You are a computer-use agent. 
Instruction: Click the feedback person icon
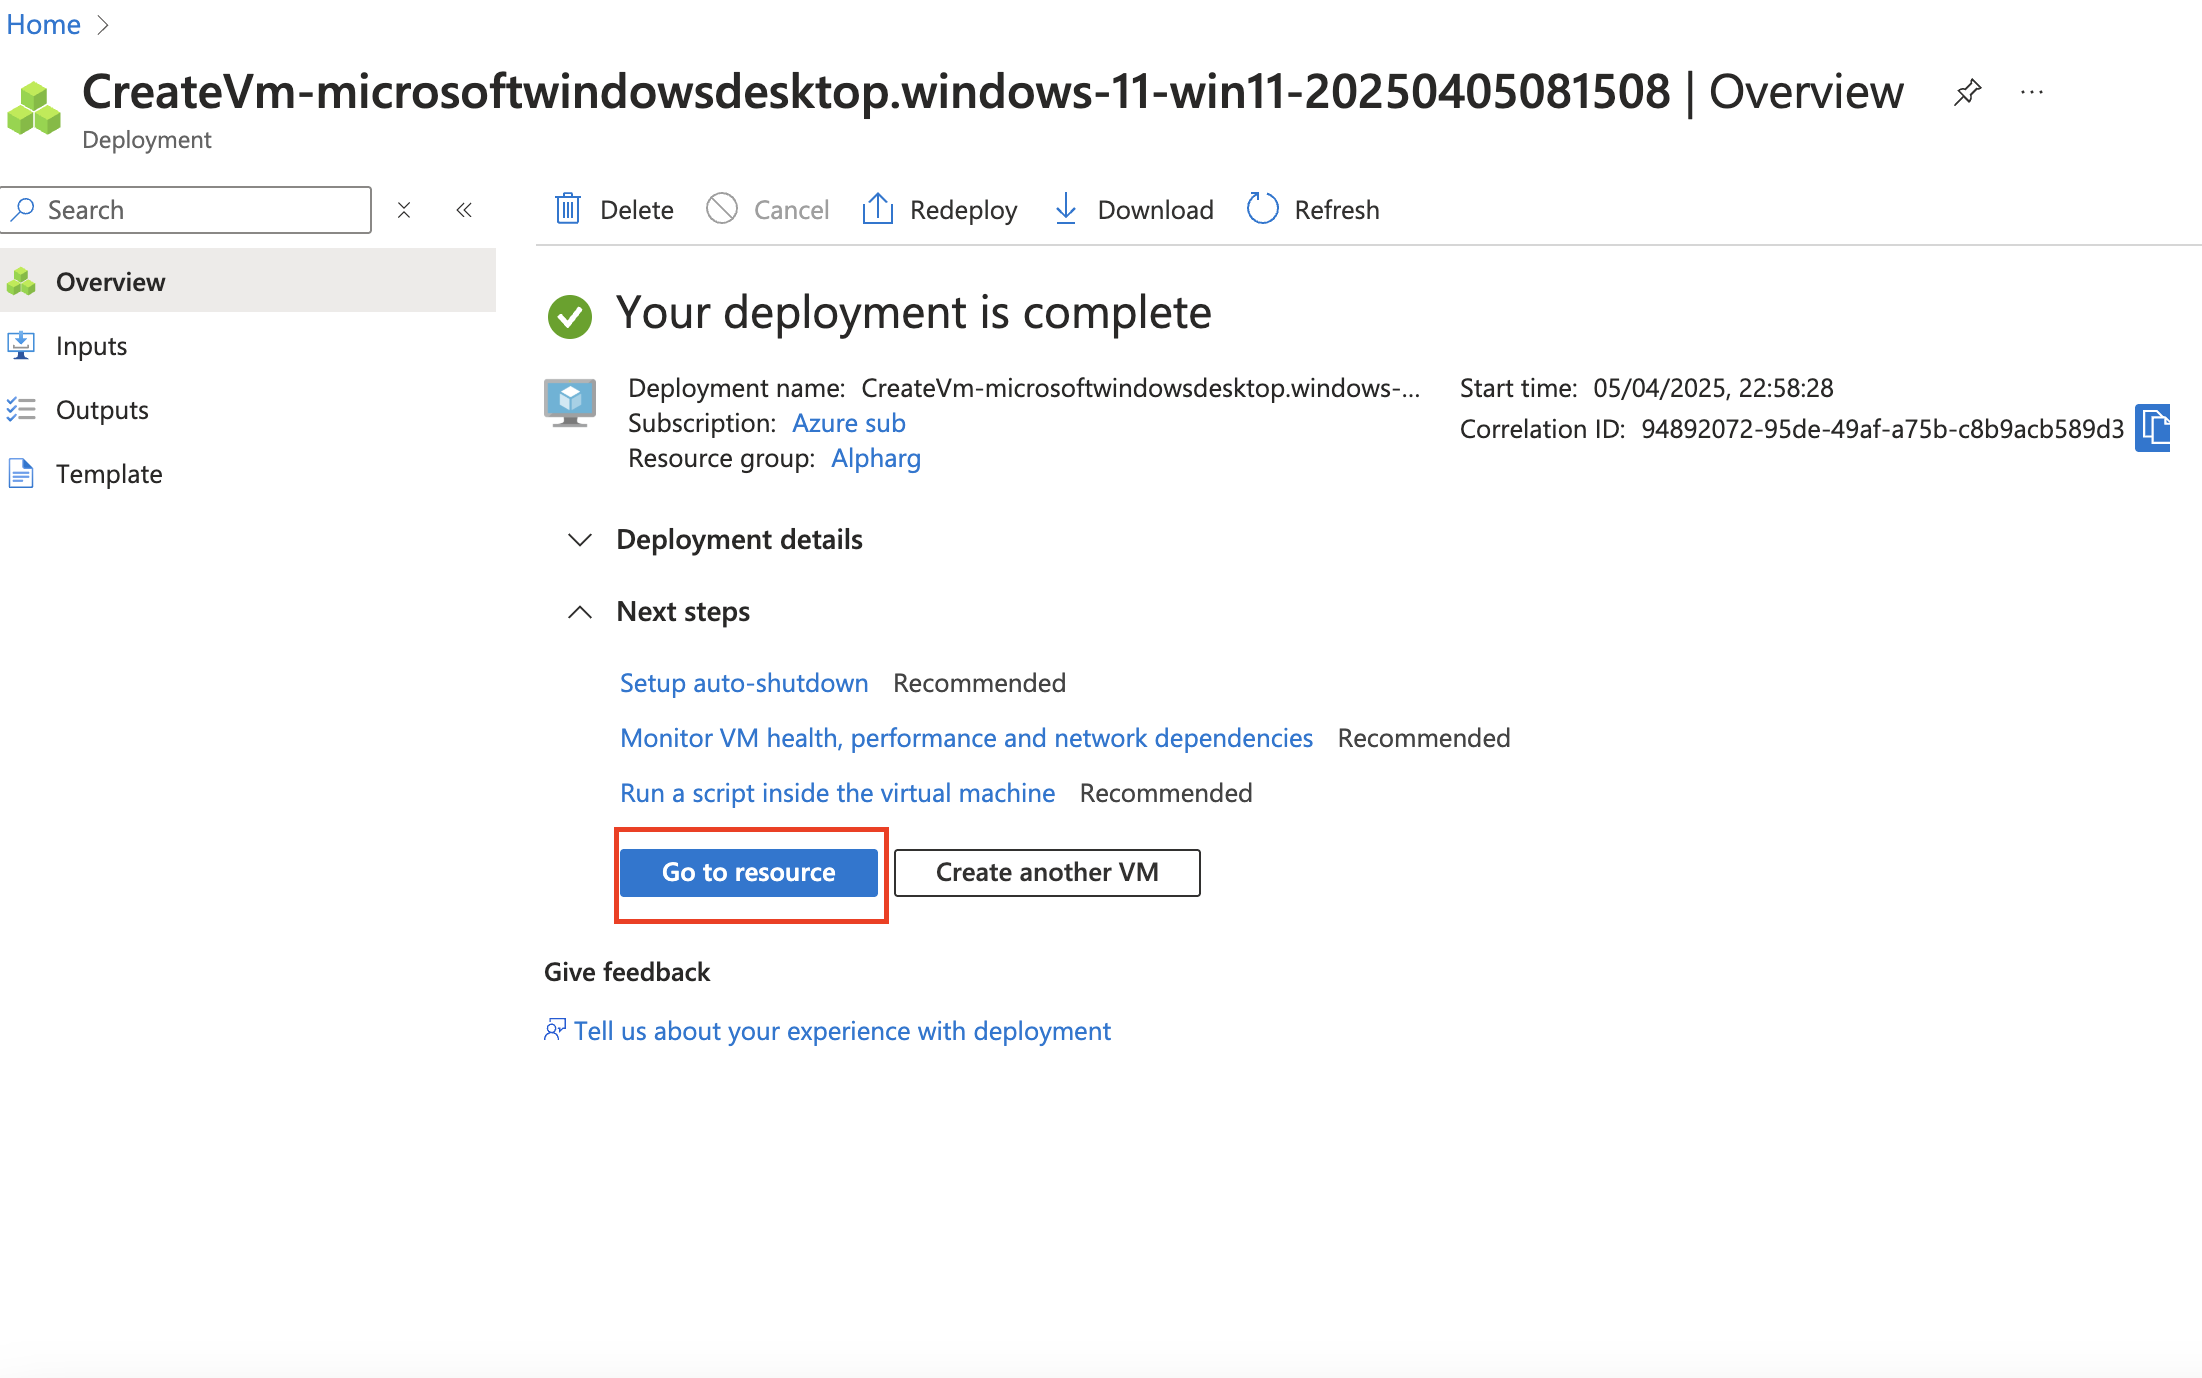[555, 1030]
